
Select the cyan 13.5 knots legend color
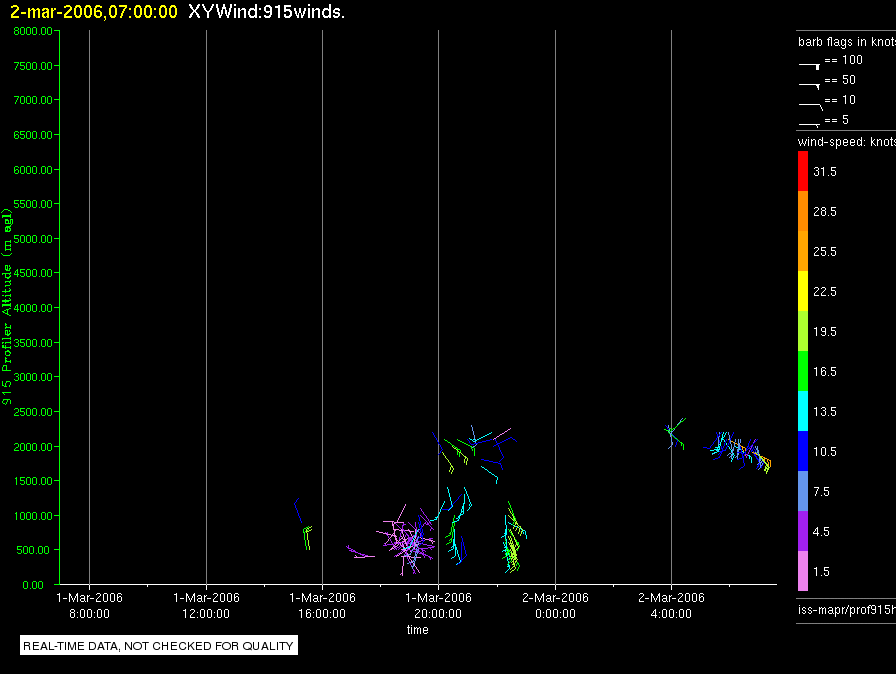click(803, 411)
